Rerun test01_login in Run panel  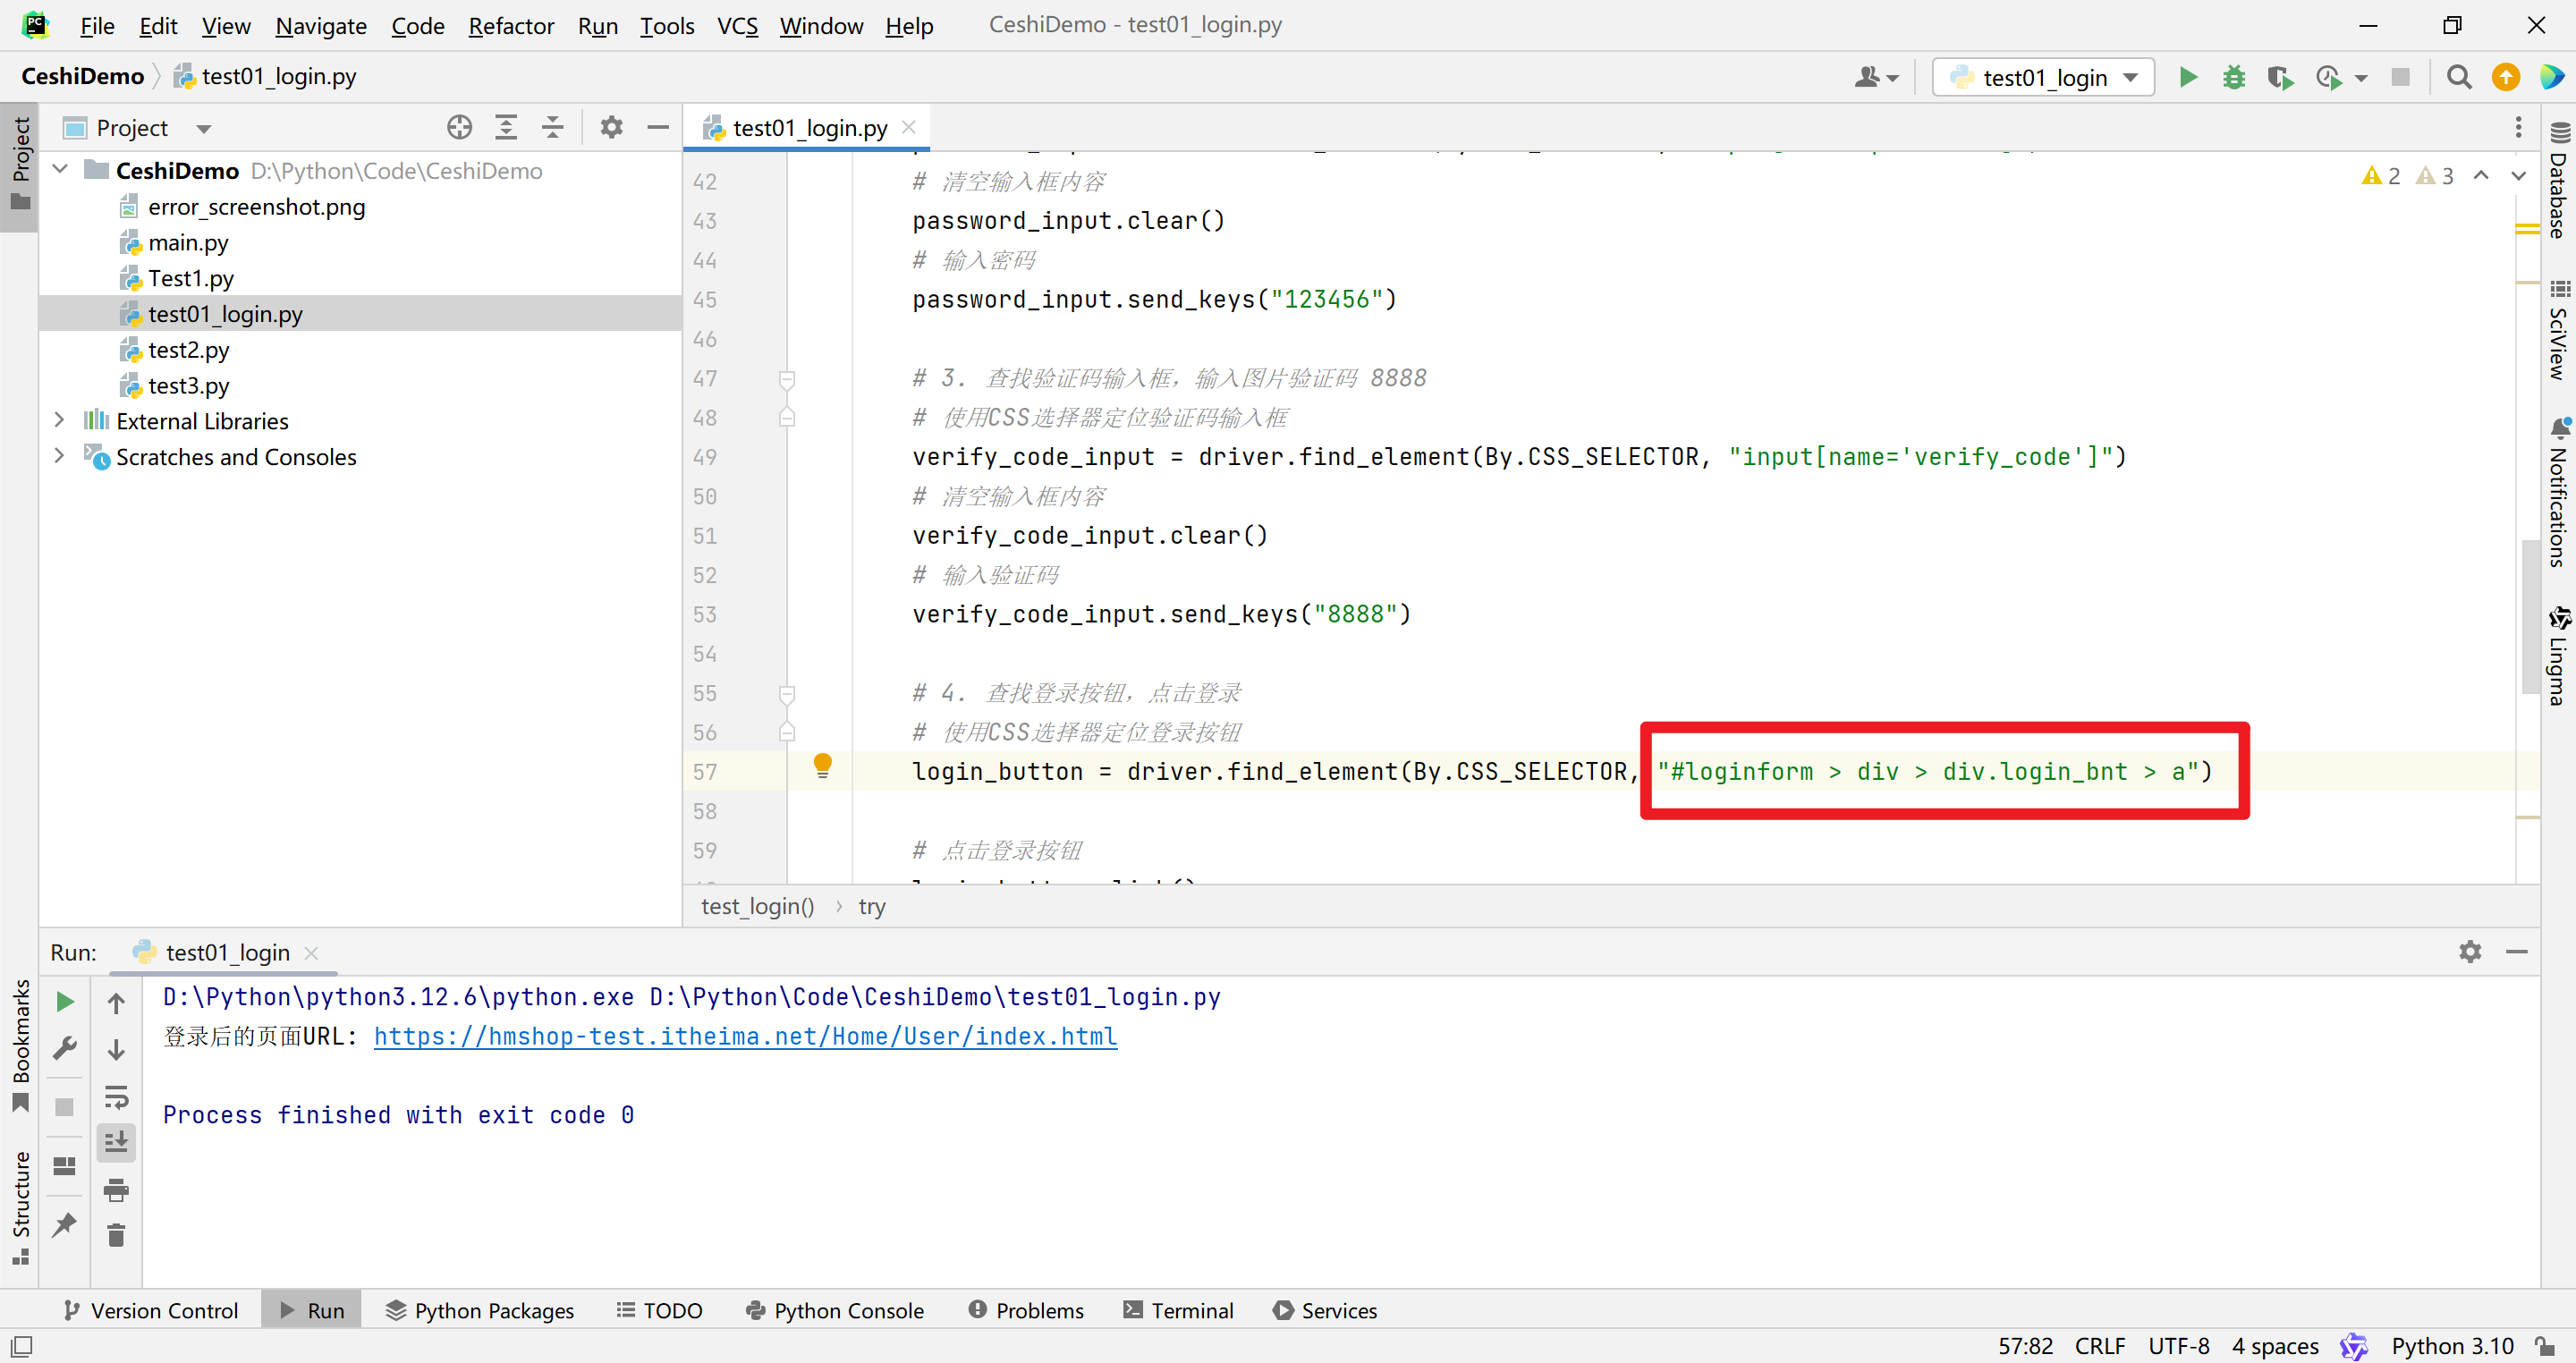pos(65,1001)
